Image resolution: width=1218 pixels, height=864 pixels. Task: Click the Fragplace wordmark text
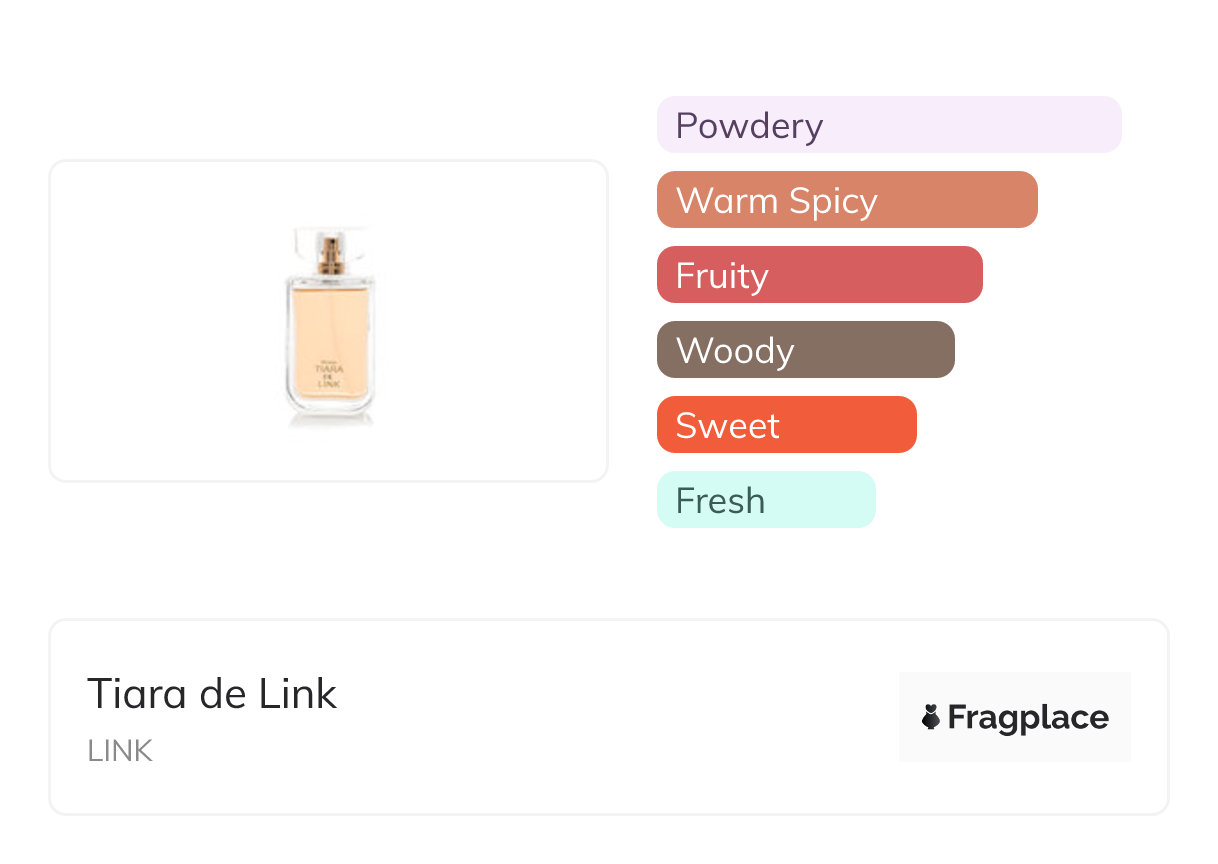pos(1027,718)
